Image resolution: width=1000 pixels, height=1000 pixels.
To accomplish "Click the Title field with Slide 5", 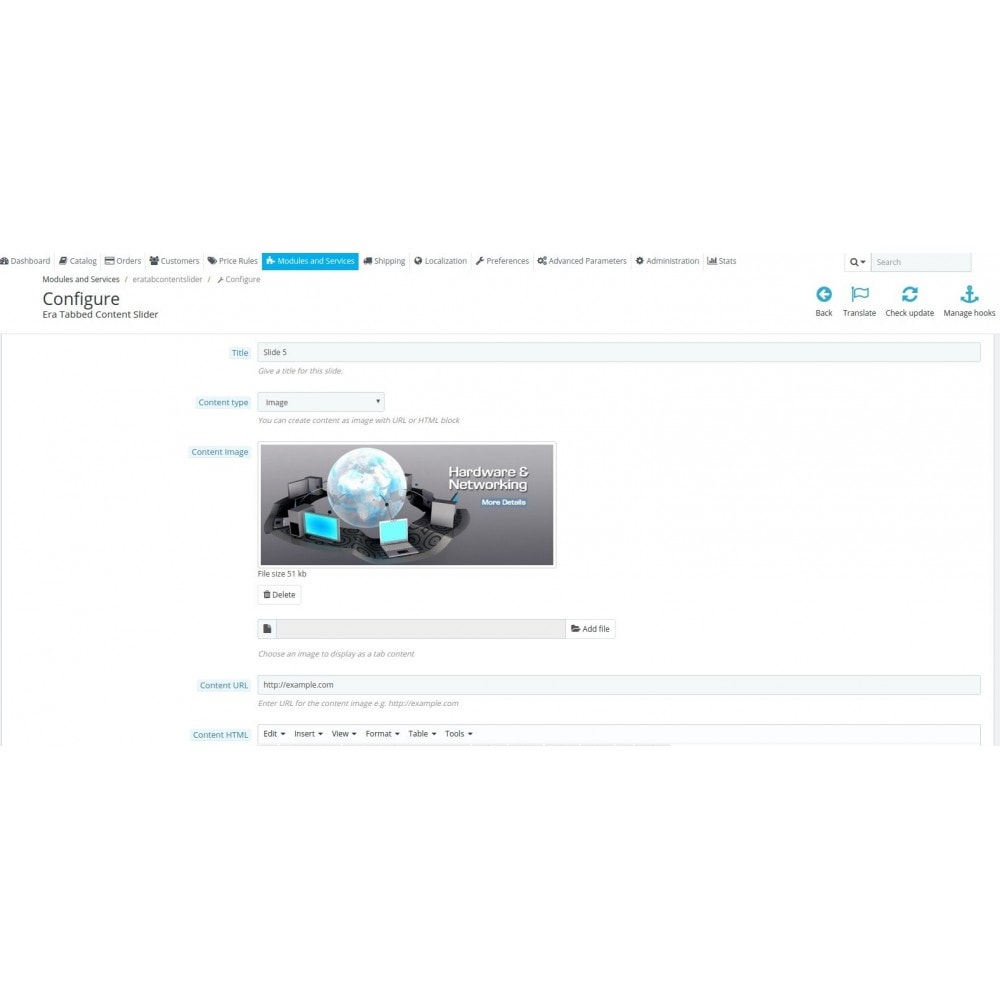I will (x=619, y=352).
